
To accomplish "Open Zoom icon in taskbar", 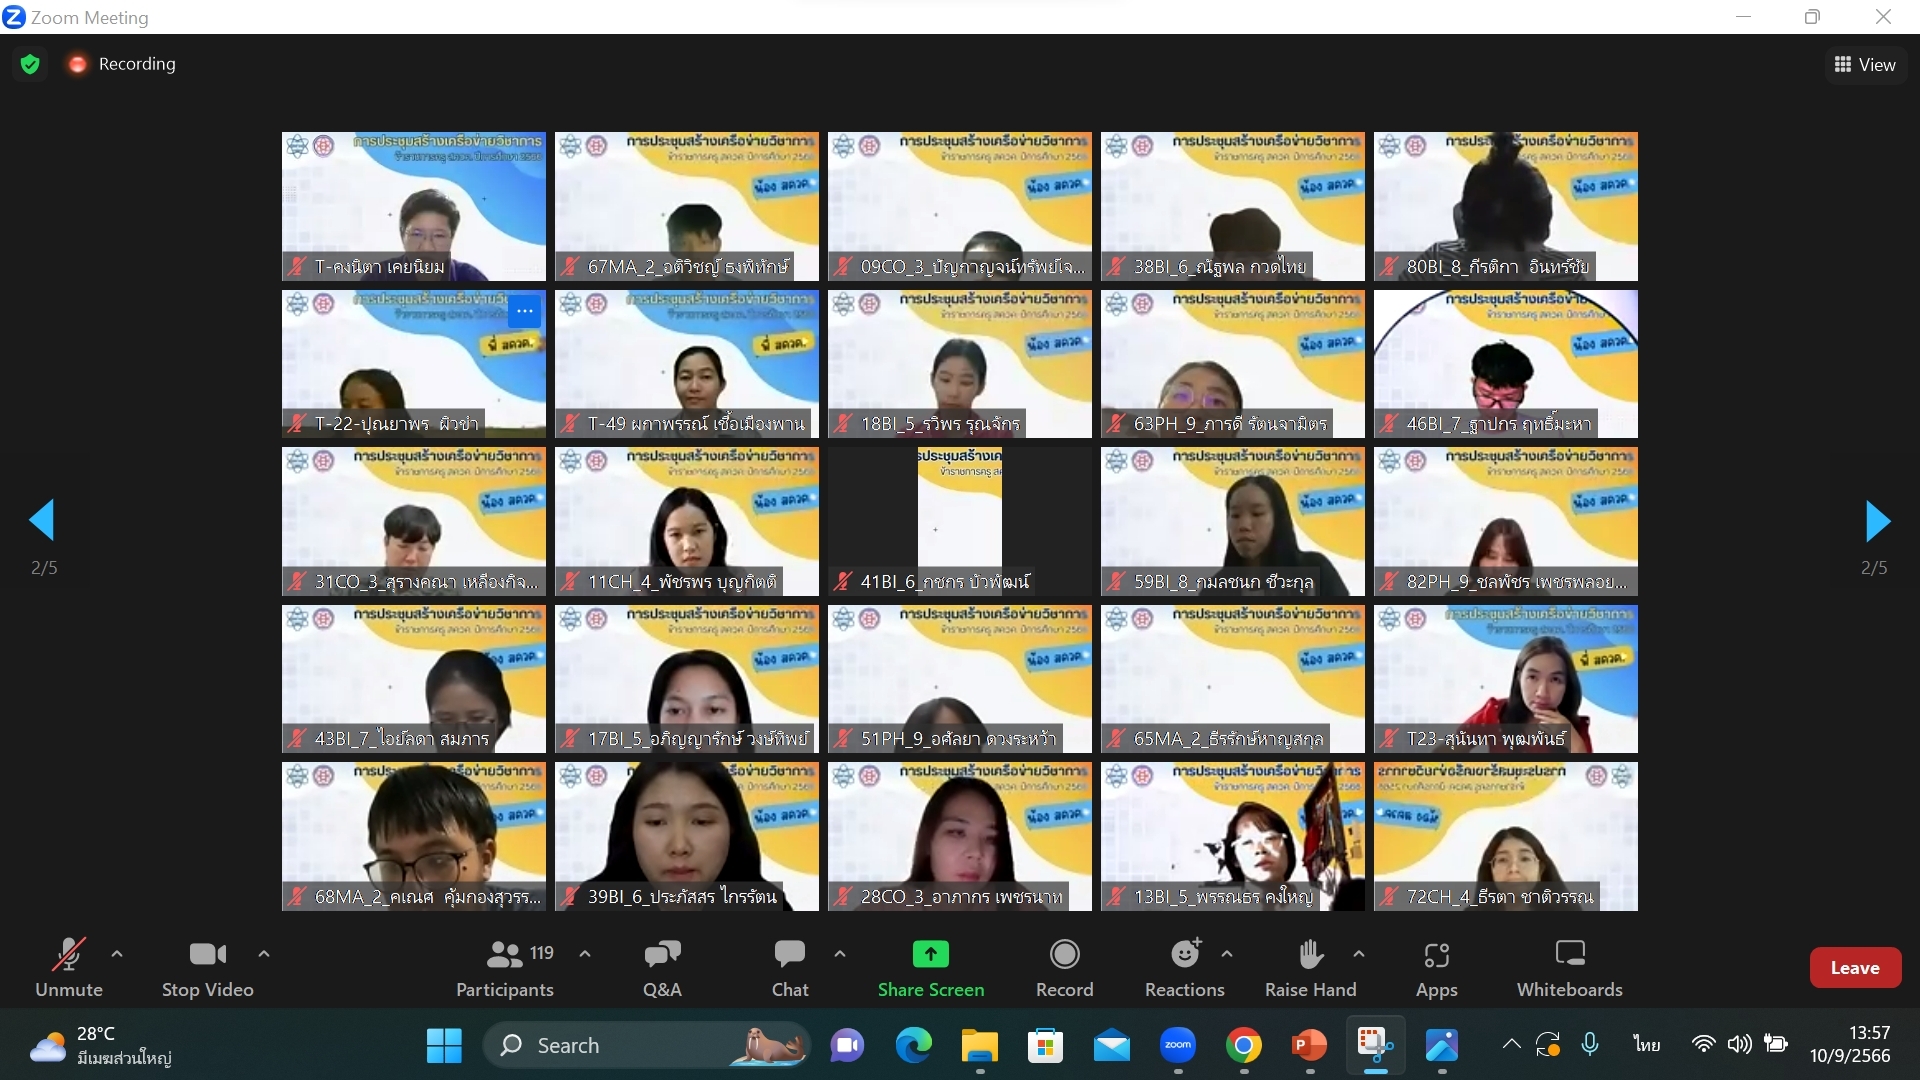I will pos(1178,1046).
